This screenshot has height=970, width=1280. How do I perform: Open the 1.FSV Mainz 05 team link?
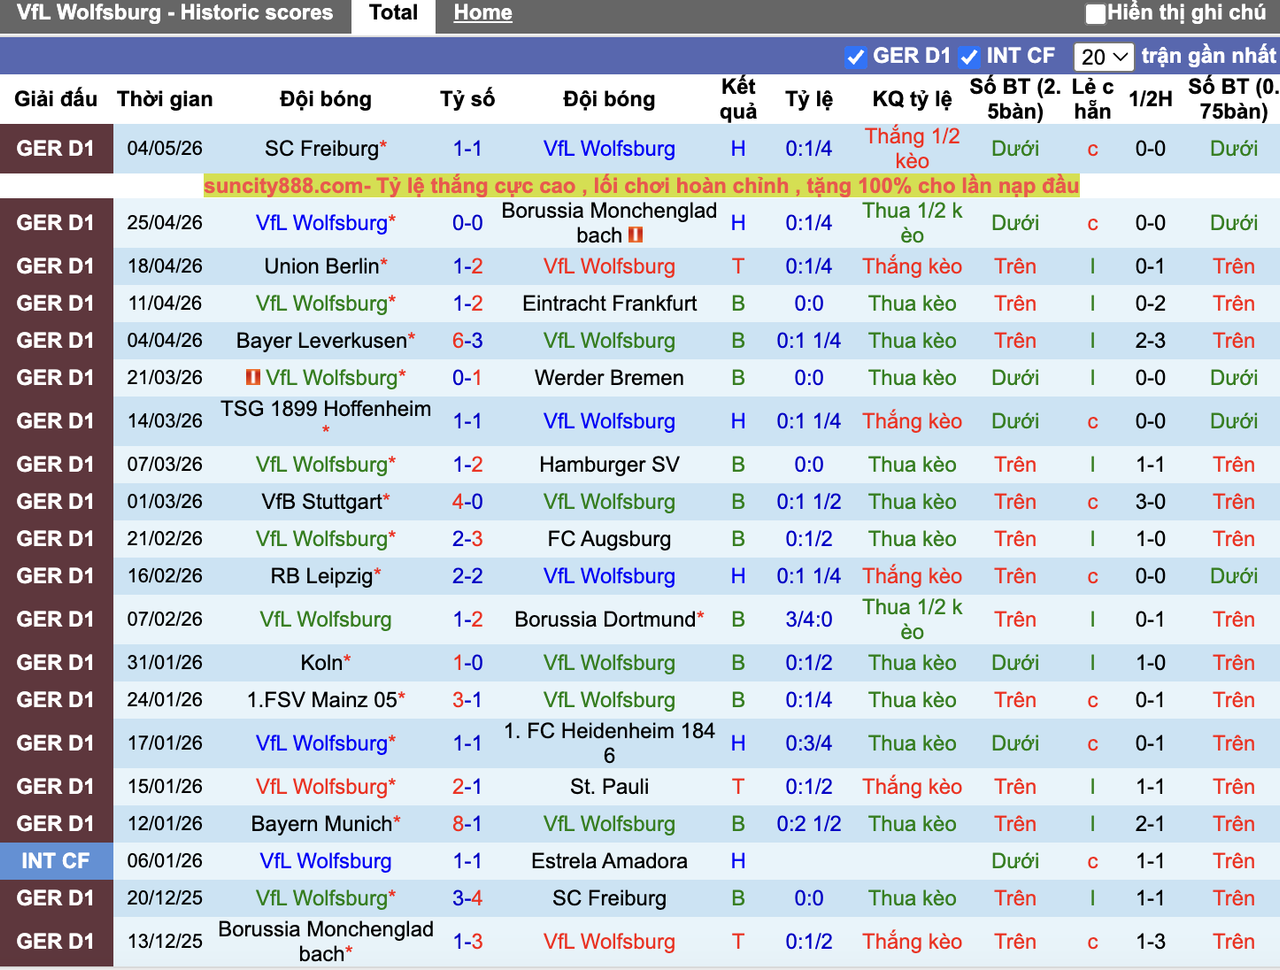pyautogui.click(x=322, y=699)
